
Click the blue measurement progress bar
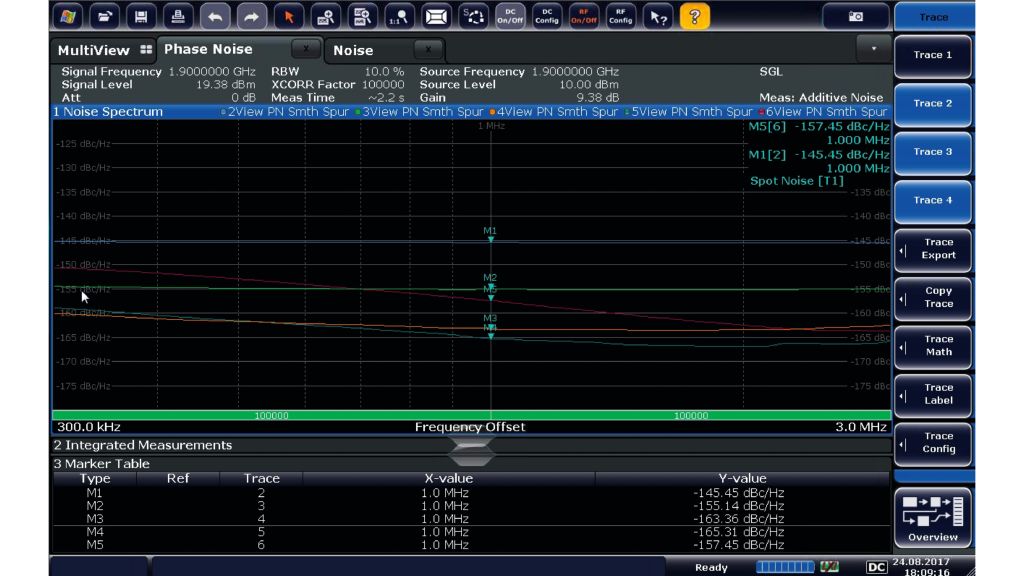click(785, 567)
